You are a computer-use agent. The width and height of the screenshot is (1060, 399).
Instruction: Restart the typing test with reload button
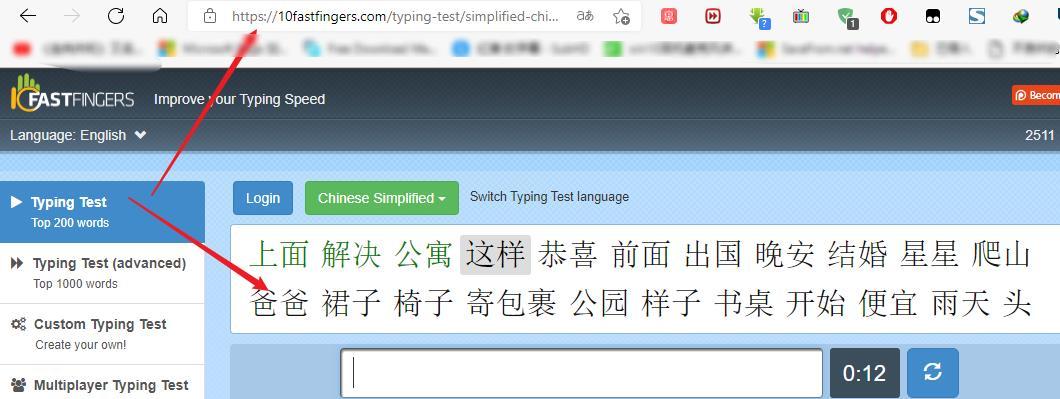(933, 372)
